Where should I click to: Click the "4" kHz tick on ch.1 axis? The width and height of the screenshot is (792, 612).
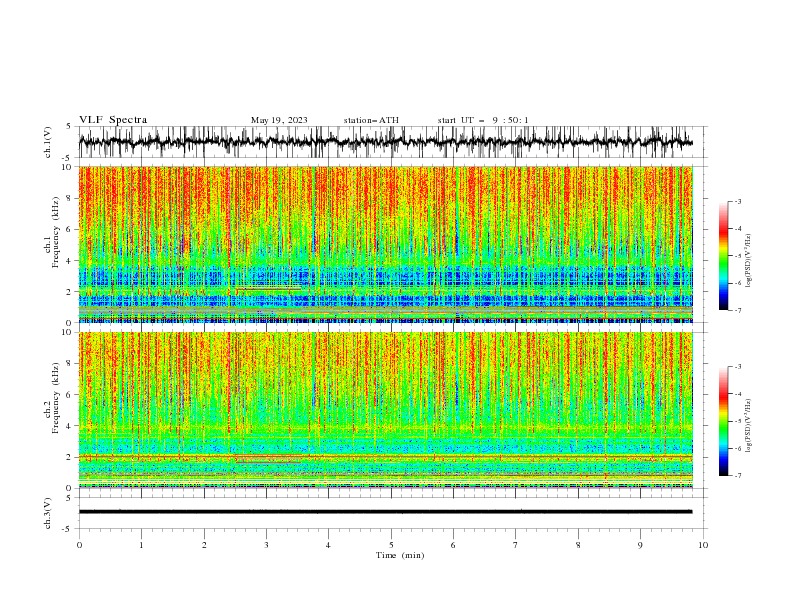[x=70, y=261]
